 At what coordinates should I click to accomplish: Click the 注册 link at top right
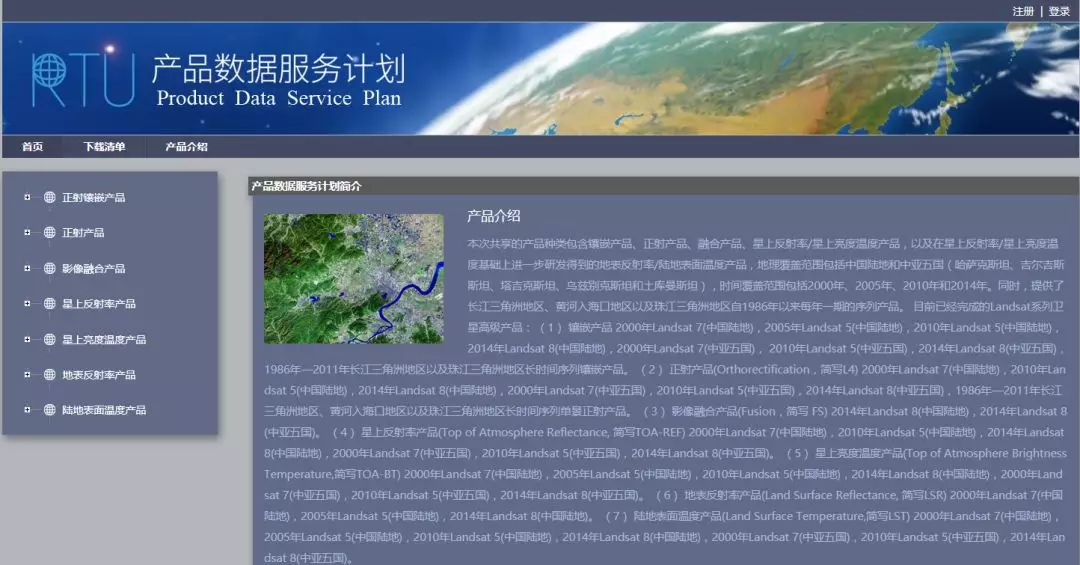(x=1023, y=11)
